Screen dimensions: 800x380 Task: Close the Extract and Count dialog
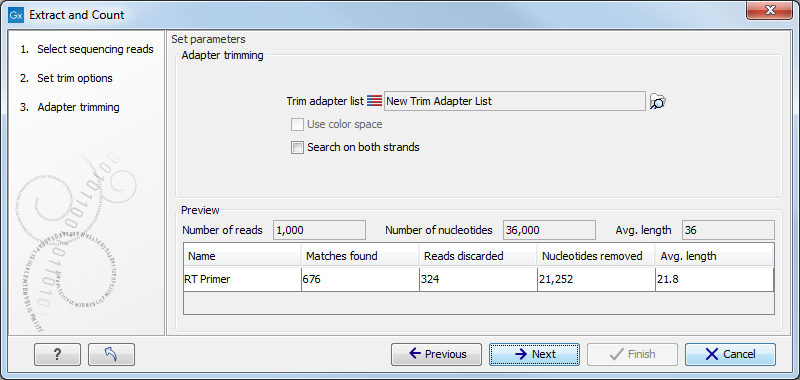769,10
